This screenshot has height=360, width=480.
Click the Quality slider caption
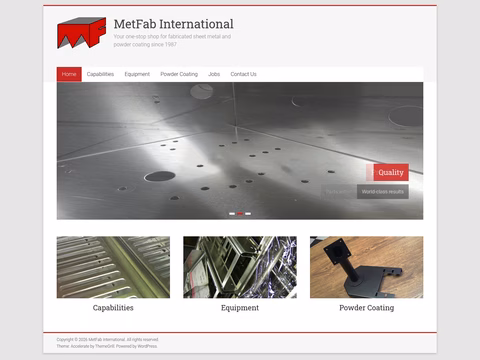pyautogui.click(x=391, y=172)
